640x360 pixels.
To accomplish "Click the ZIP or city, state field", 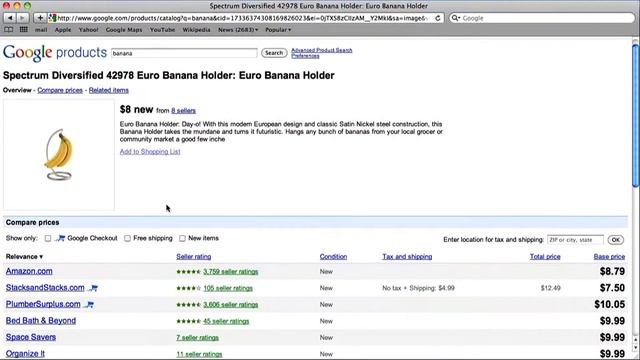I will pos(575,240).
